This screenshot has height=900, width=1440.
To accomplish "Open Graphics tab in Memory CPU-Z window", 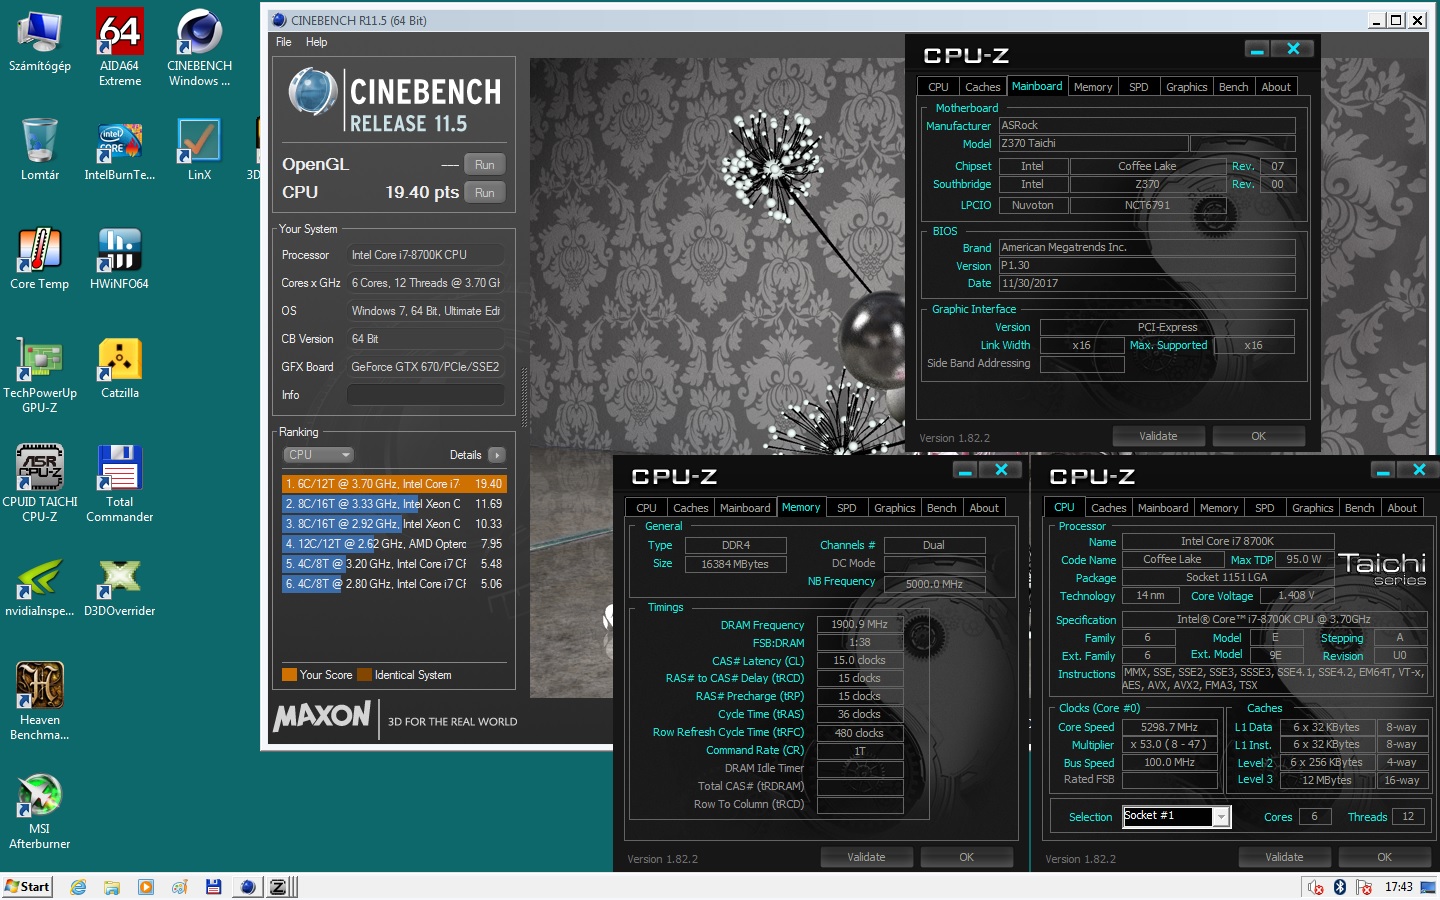I will [894, 508].
